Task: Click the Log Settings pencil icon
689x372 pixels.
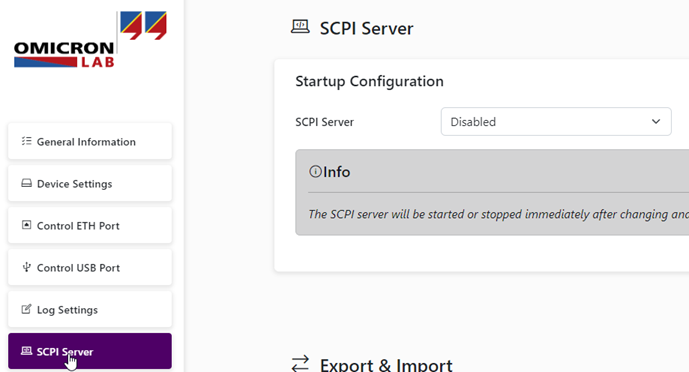Action: pyautogui.click(x=26, y=309)
